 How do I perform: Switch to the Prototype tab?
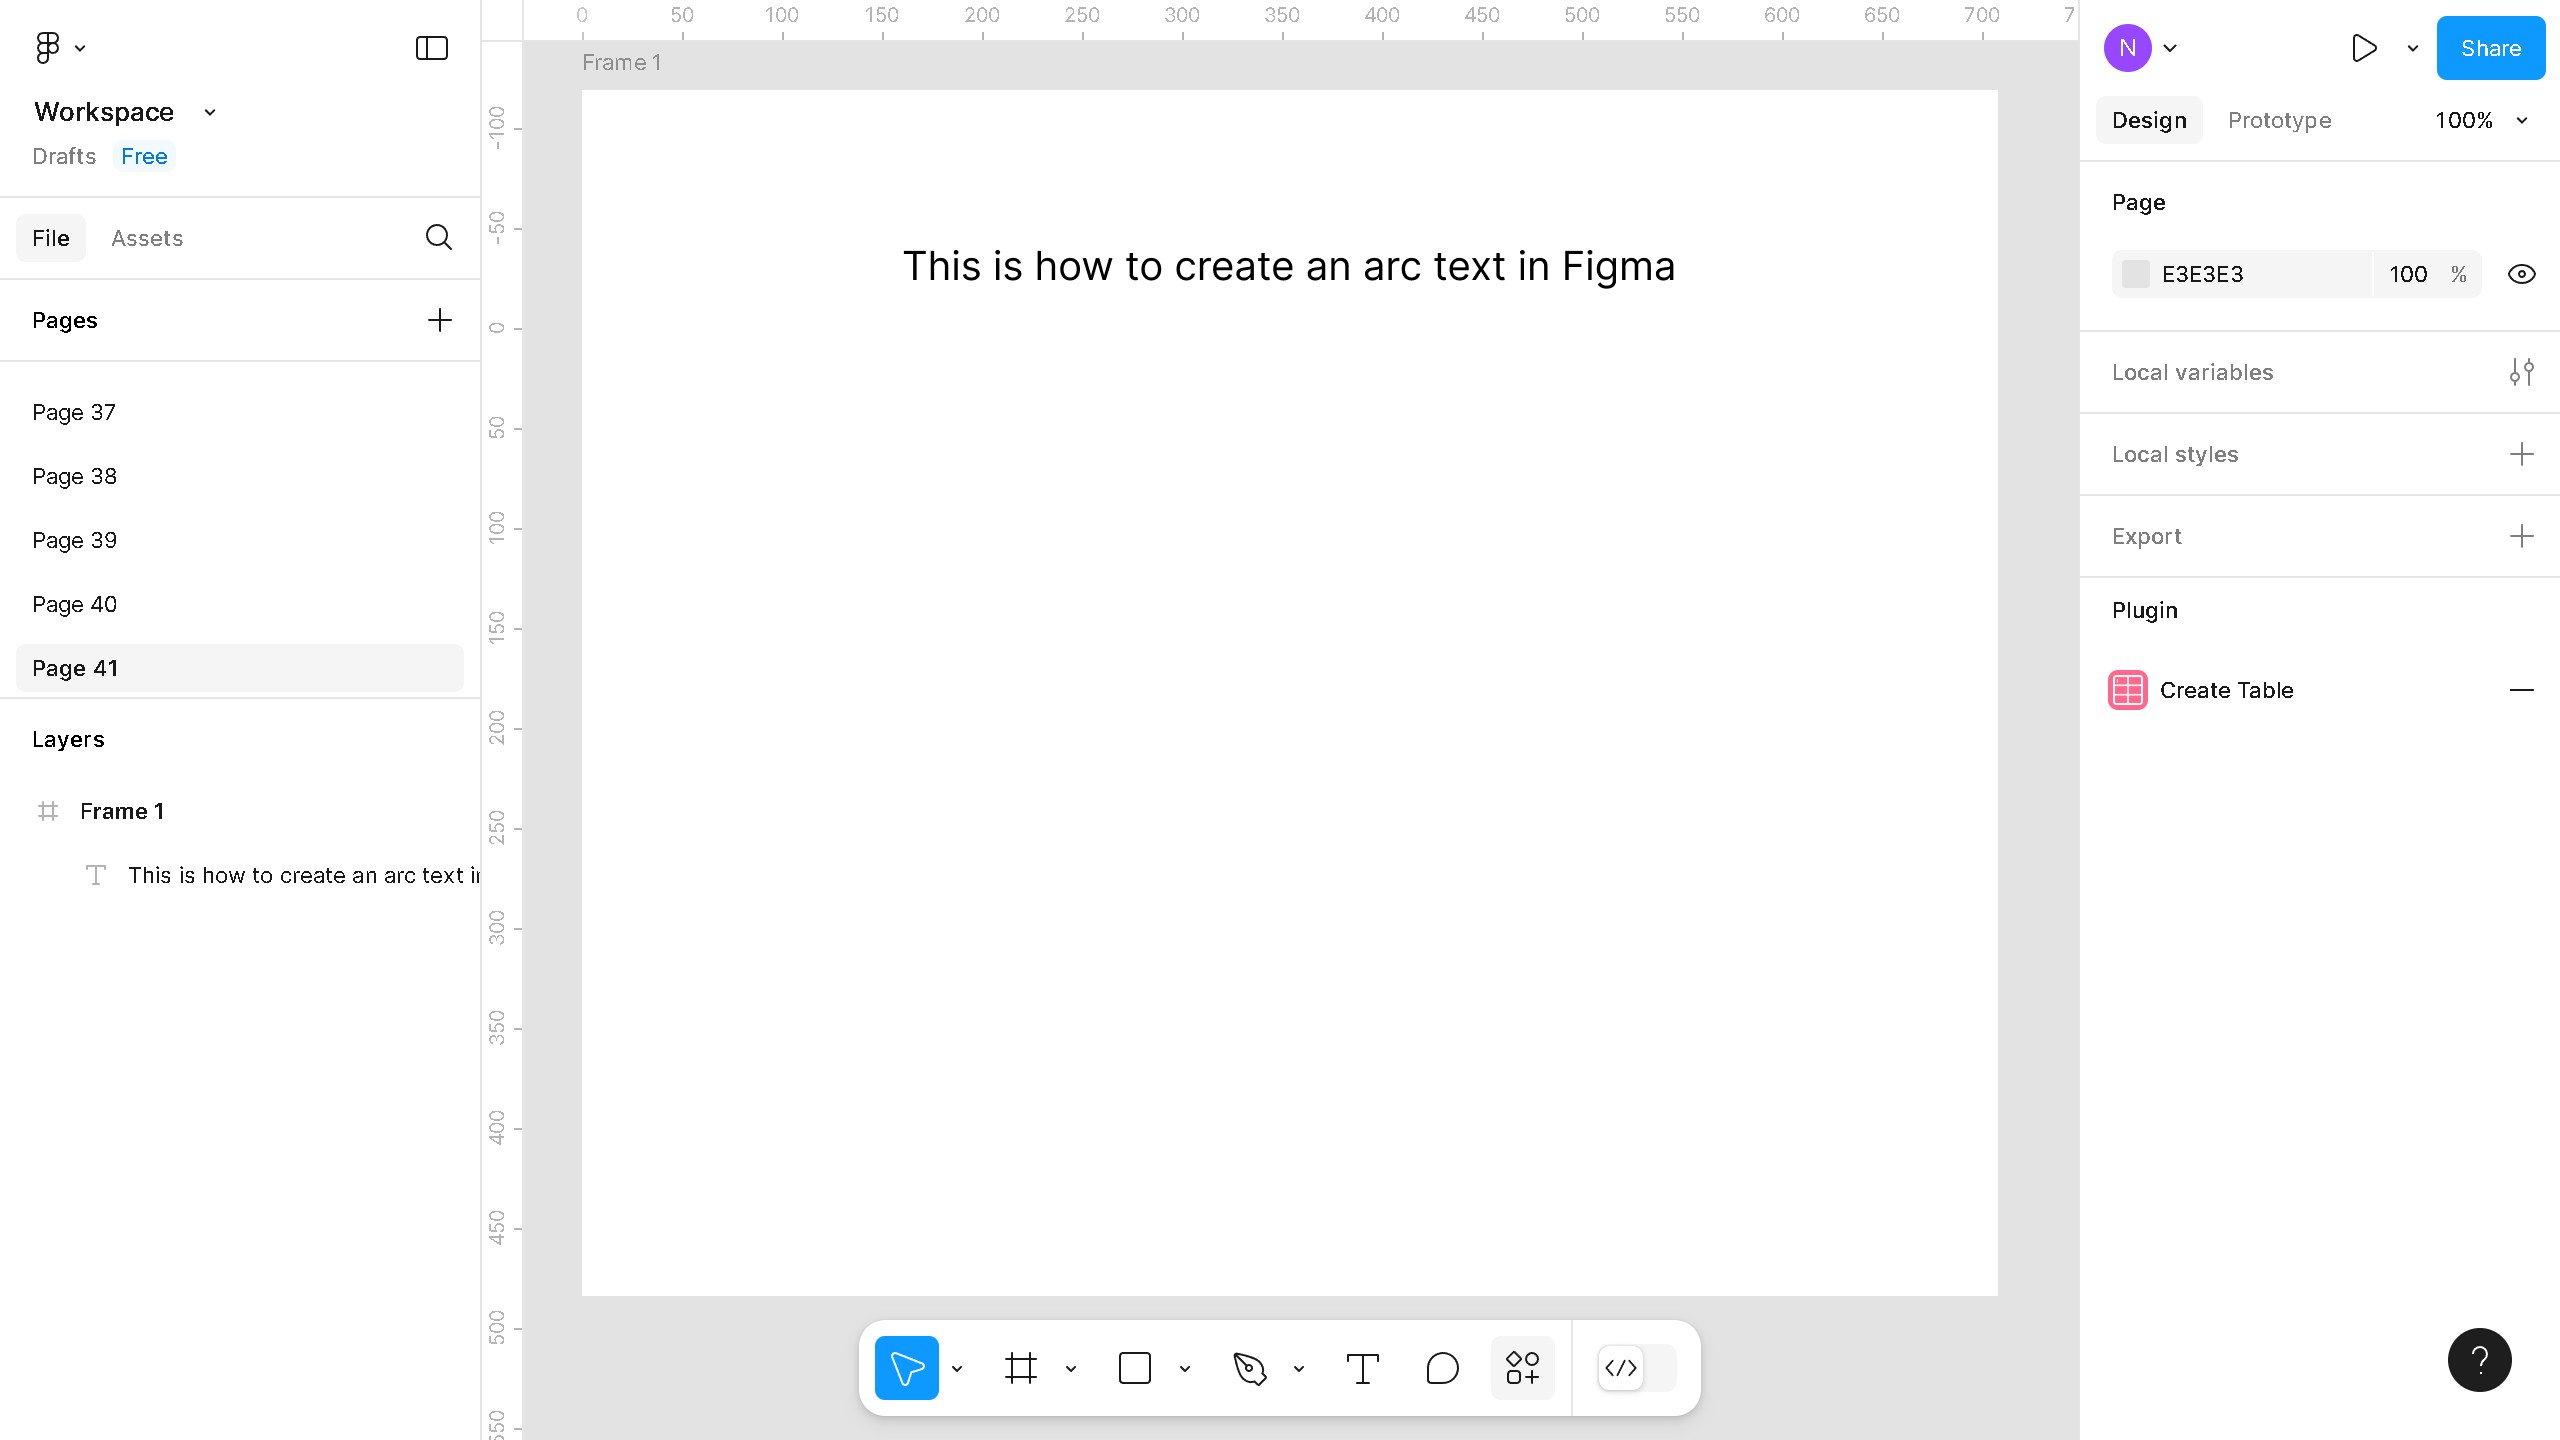point(2279,120)
